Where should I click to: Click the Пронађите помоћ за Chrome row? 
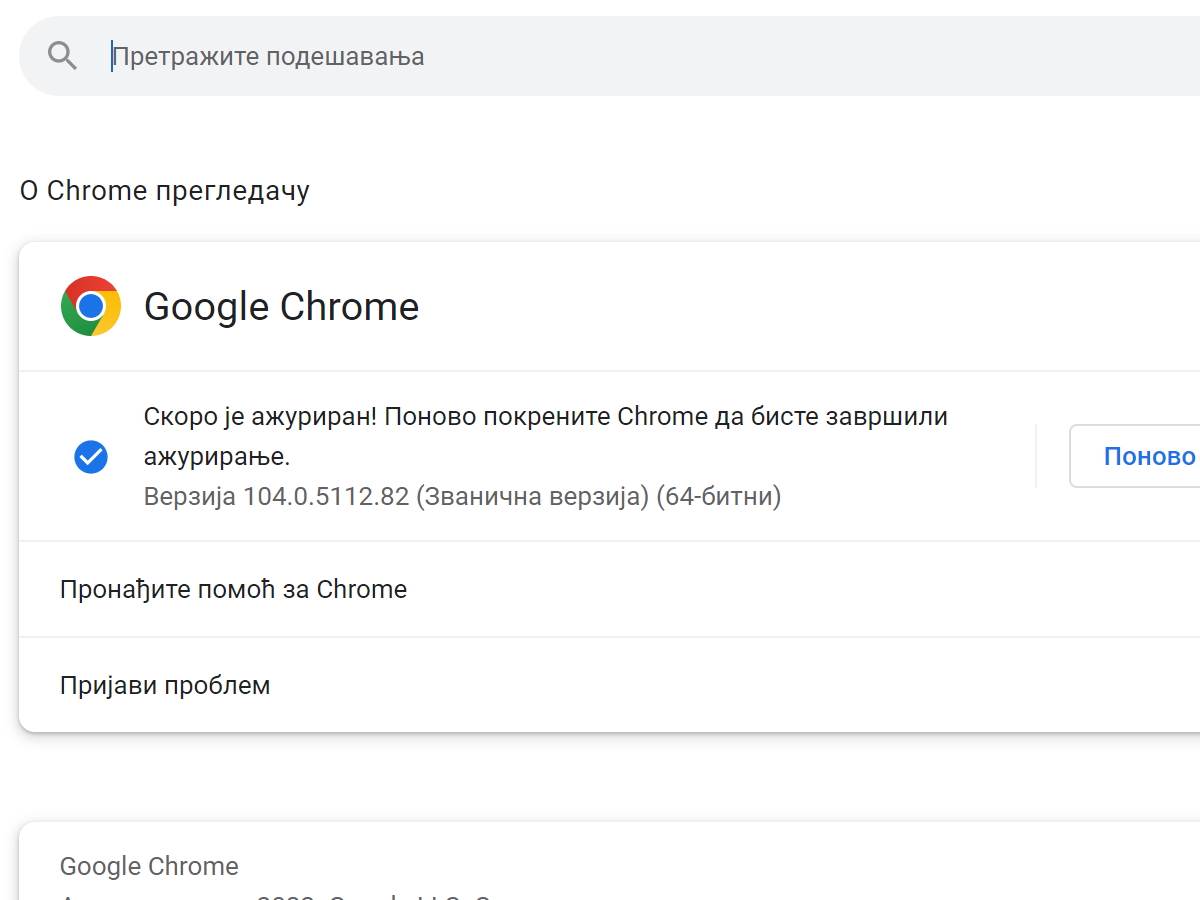tap(232, 589)
